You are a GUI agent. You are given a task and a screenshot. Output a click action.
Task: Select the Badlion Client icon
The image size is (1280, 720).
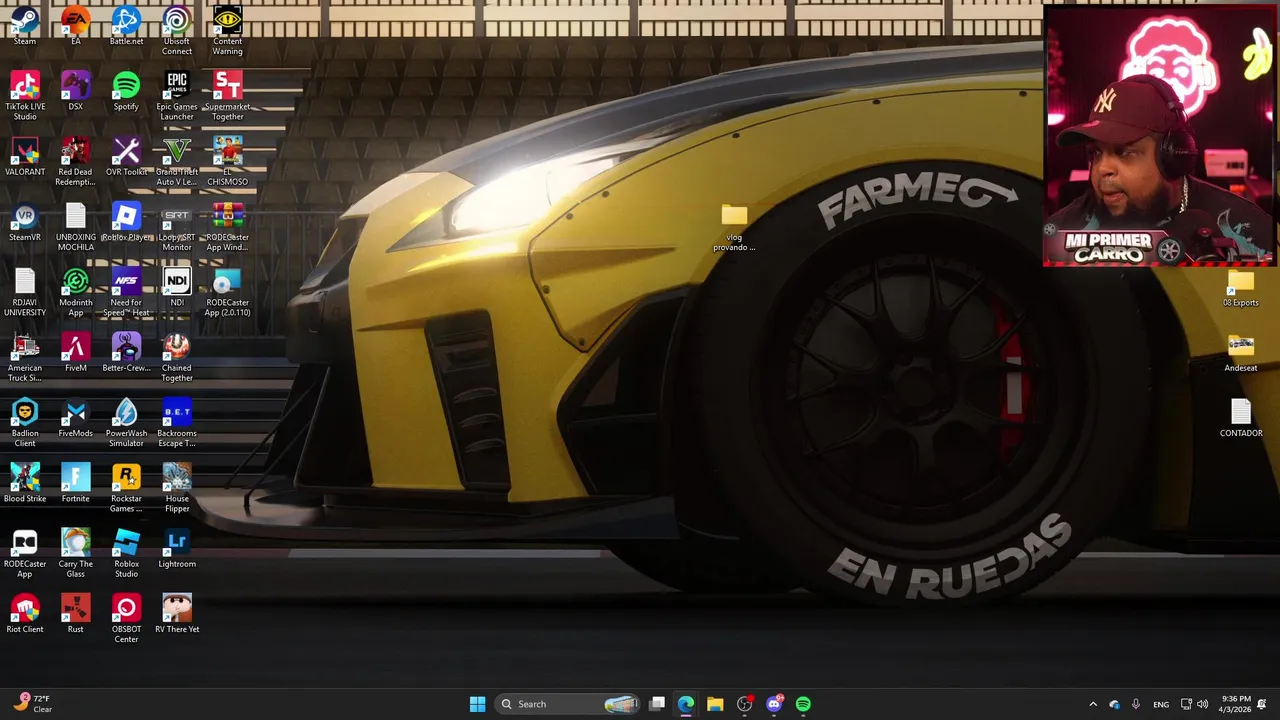click(x=25, y=422)
